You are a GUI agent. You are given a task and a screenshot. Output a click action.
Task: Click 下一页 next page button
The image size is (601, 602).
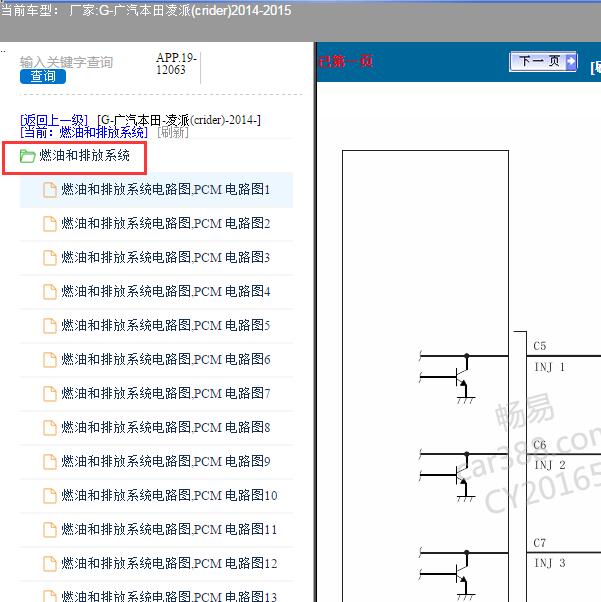543,61
